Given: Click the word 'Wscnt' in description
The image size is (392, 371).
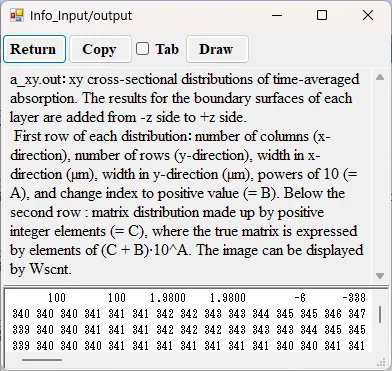Looking at the screenshot, I should (x=50, y=269).
